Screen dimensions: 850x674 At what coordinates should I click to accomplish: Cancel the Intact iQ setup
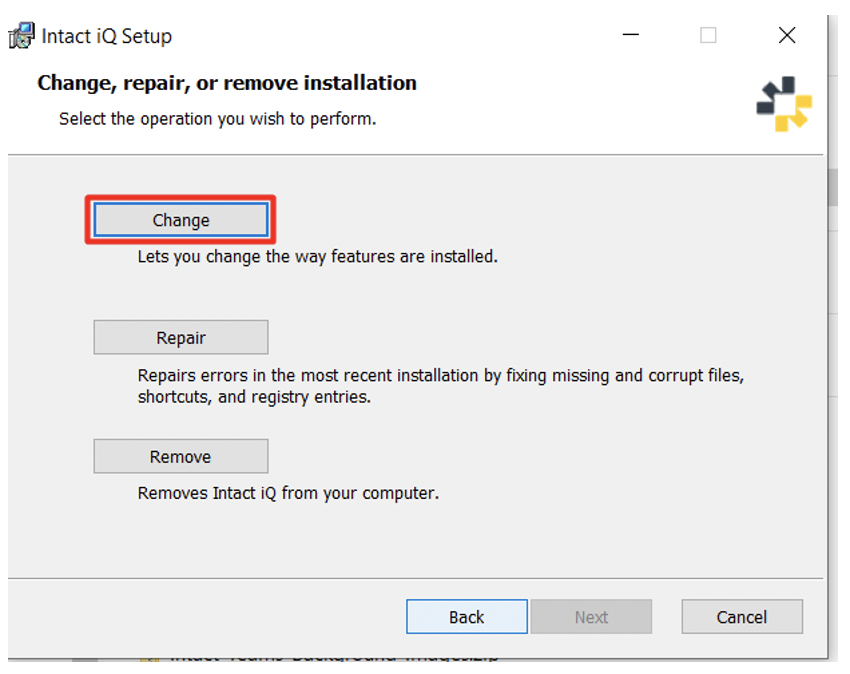pos(741,616)
